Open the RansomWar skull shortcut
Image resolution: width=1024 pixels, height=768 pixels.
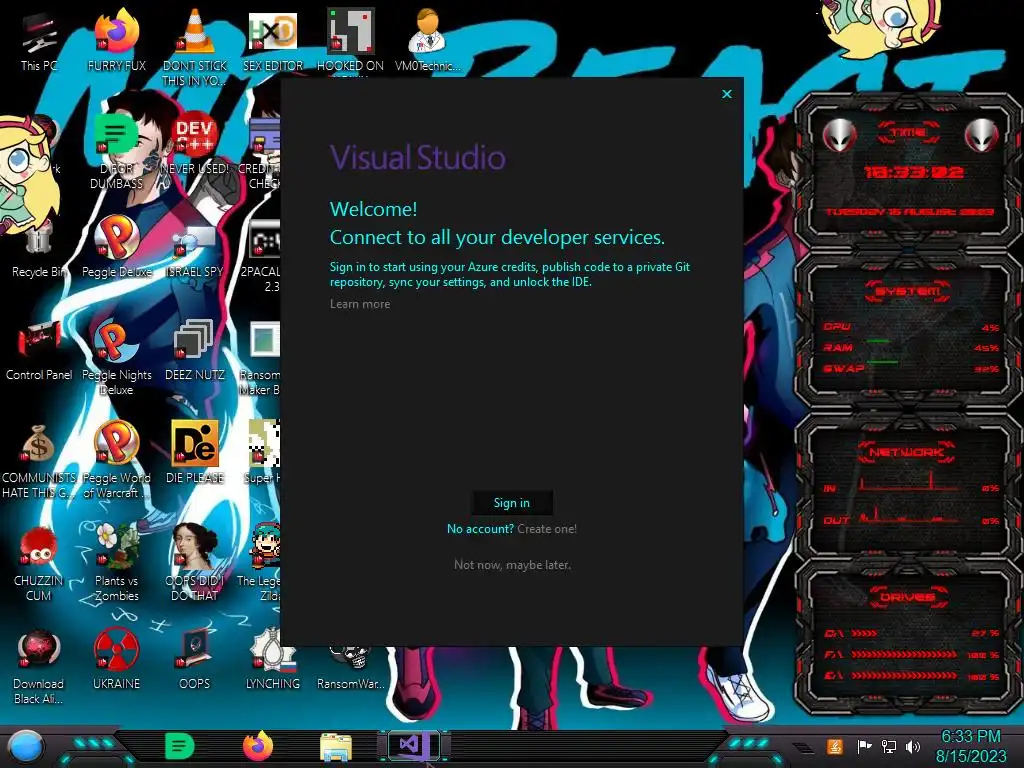pos(350,666)
